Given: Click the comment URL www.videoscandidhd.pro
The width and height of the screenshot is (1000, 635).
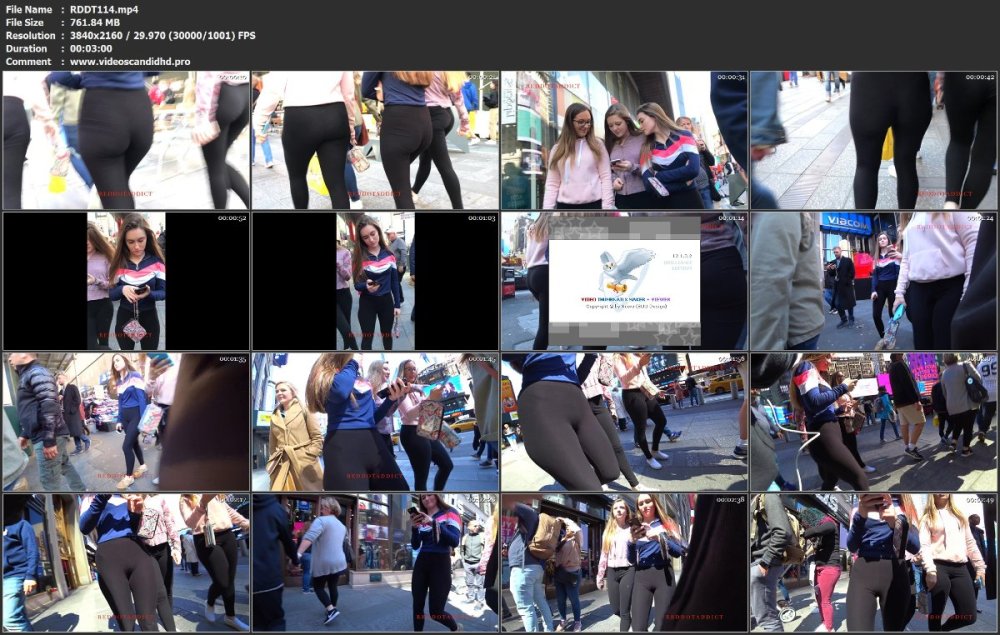Looking at the screenshot, I should (130, 62).
